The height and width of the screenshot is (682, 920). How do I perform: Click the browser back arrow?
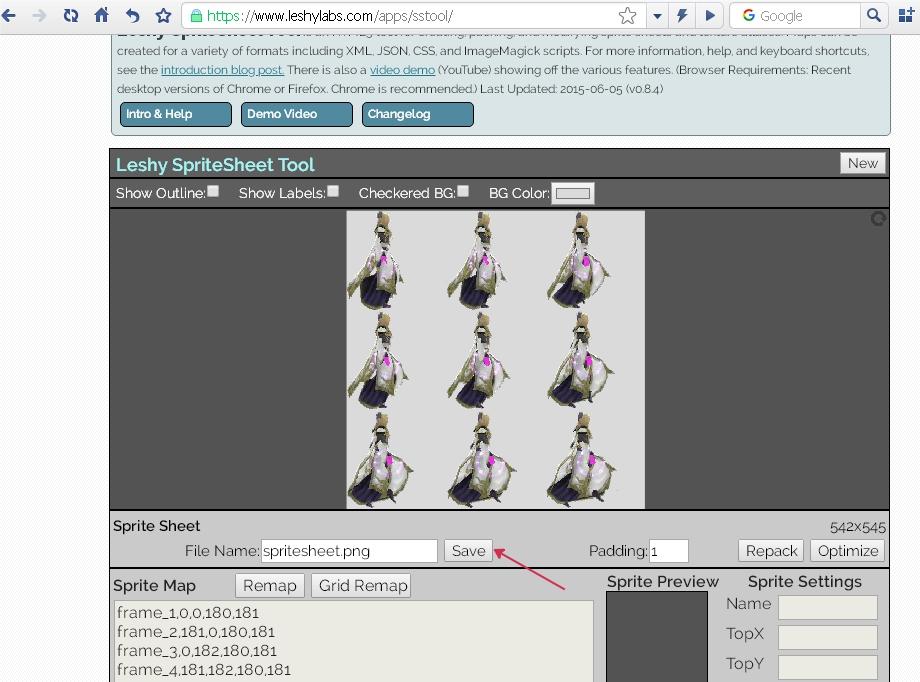tap(10, 16)
